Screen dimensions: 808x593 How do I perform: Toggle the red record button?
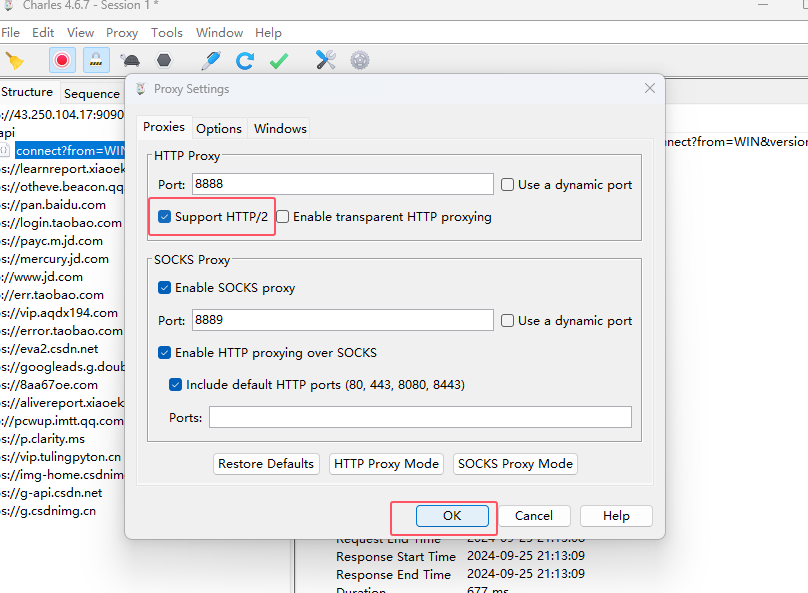tap(62, 60)
